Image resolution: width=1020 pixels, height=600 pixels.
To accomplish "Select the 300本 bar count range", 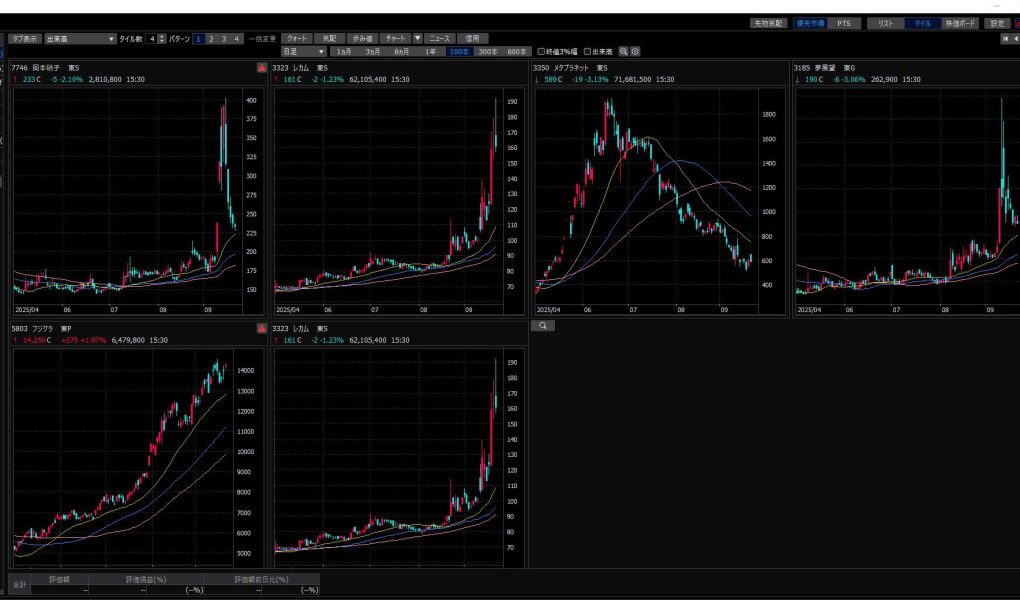I will pos(489,51).
